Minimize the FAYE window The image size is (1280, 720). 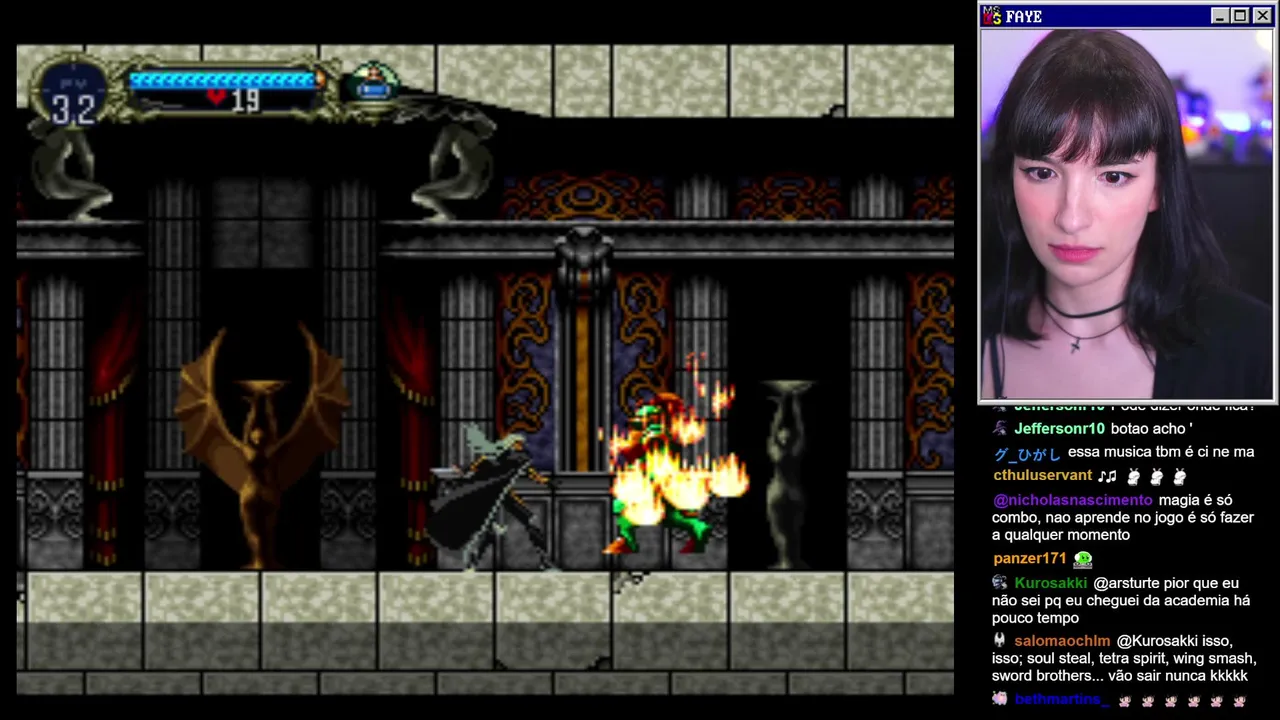point(1219,16)
